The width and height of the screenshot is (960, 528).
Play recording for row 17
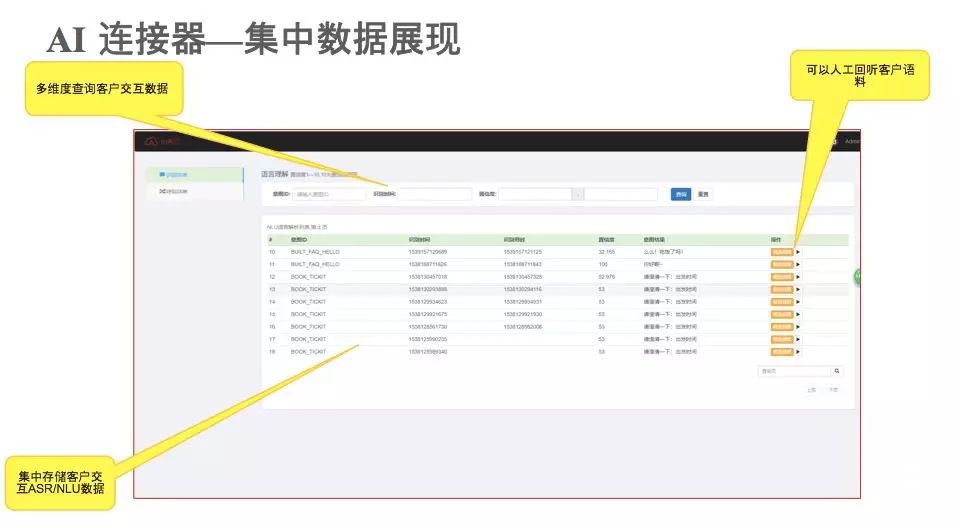[798, 339]
